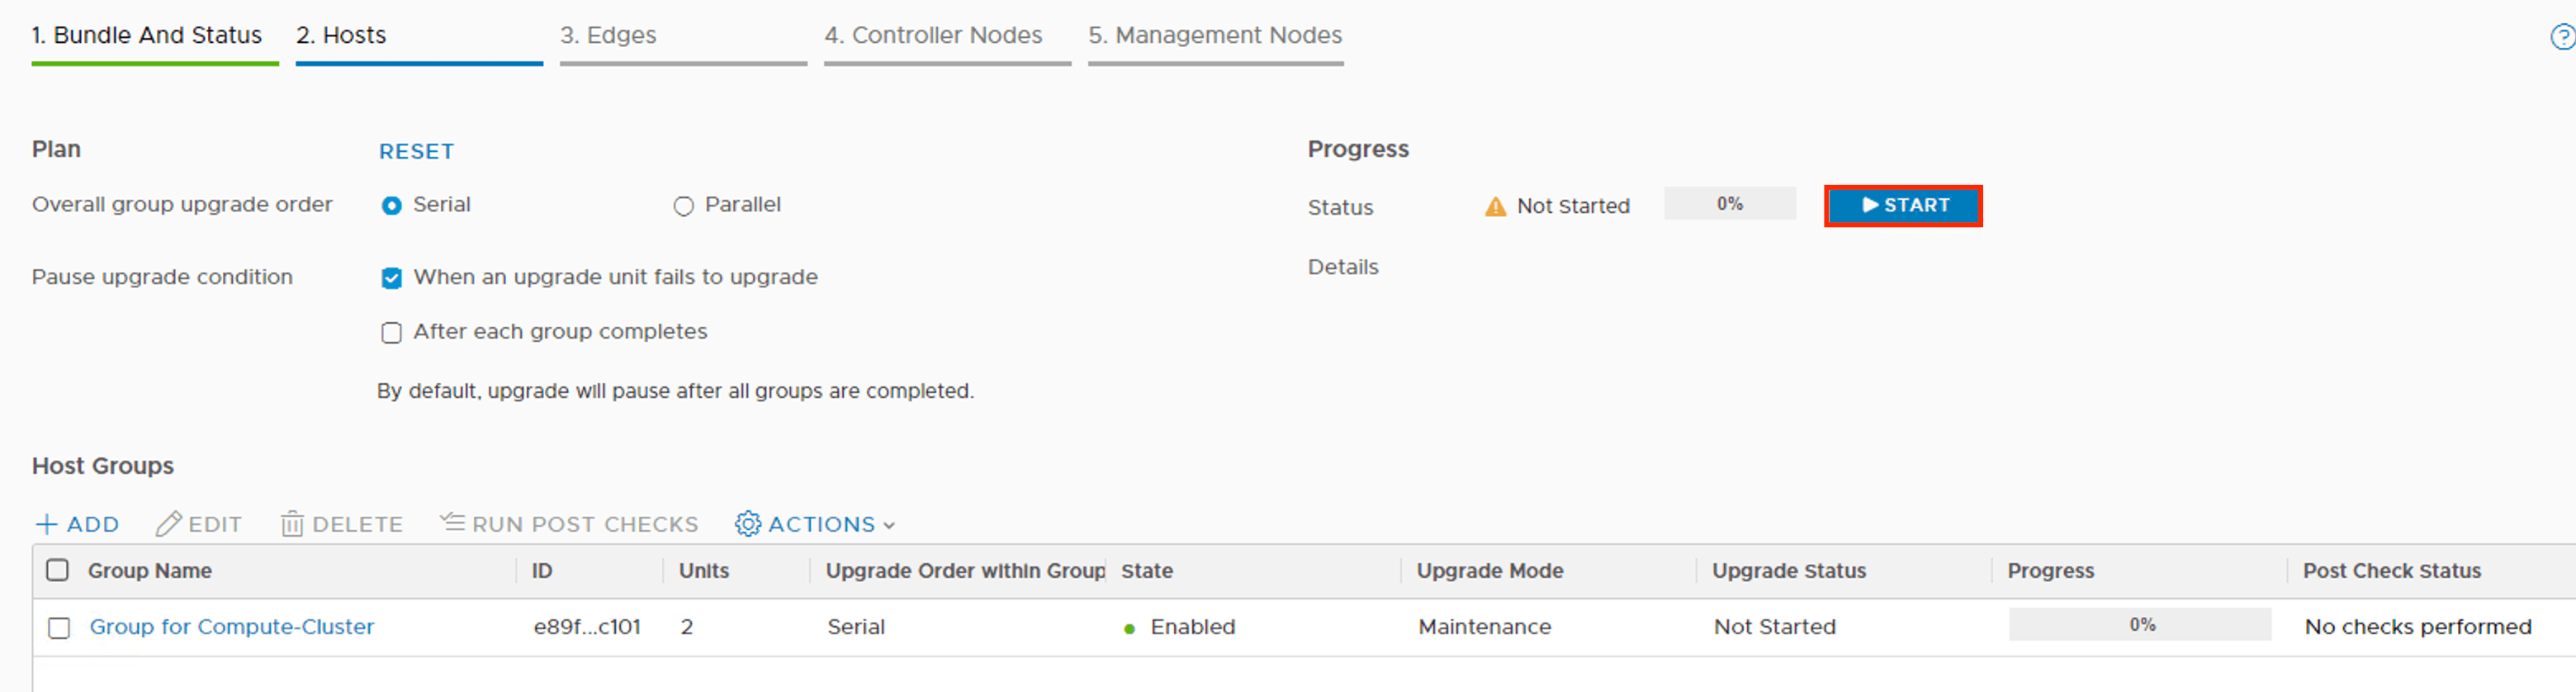This screenshot has width=2576, height=692.
Task: Expand the ACTIONS dropdown chevron
Action: 889,525
